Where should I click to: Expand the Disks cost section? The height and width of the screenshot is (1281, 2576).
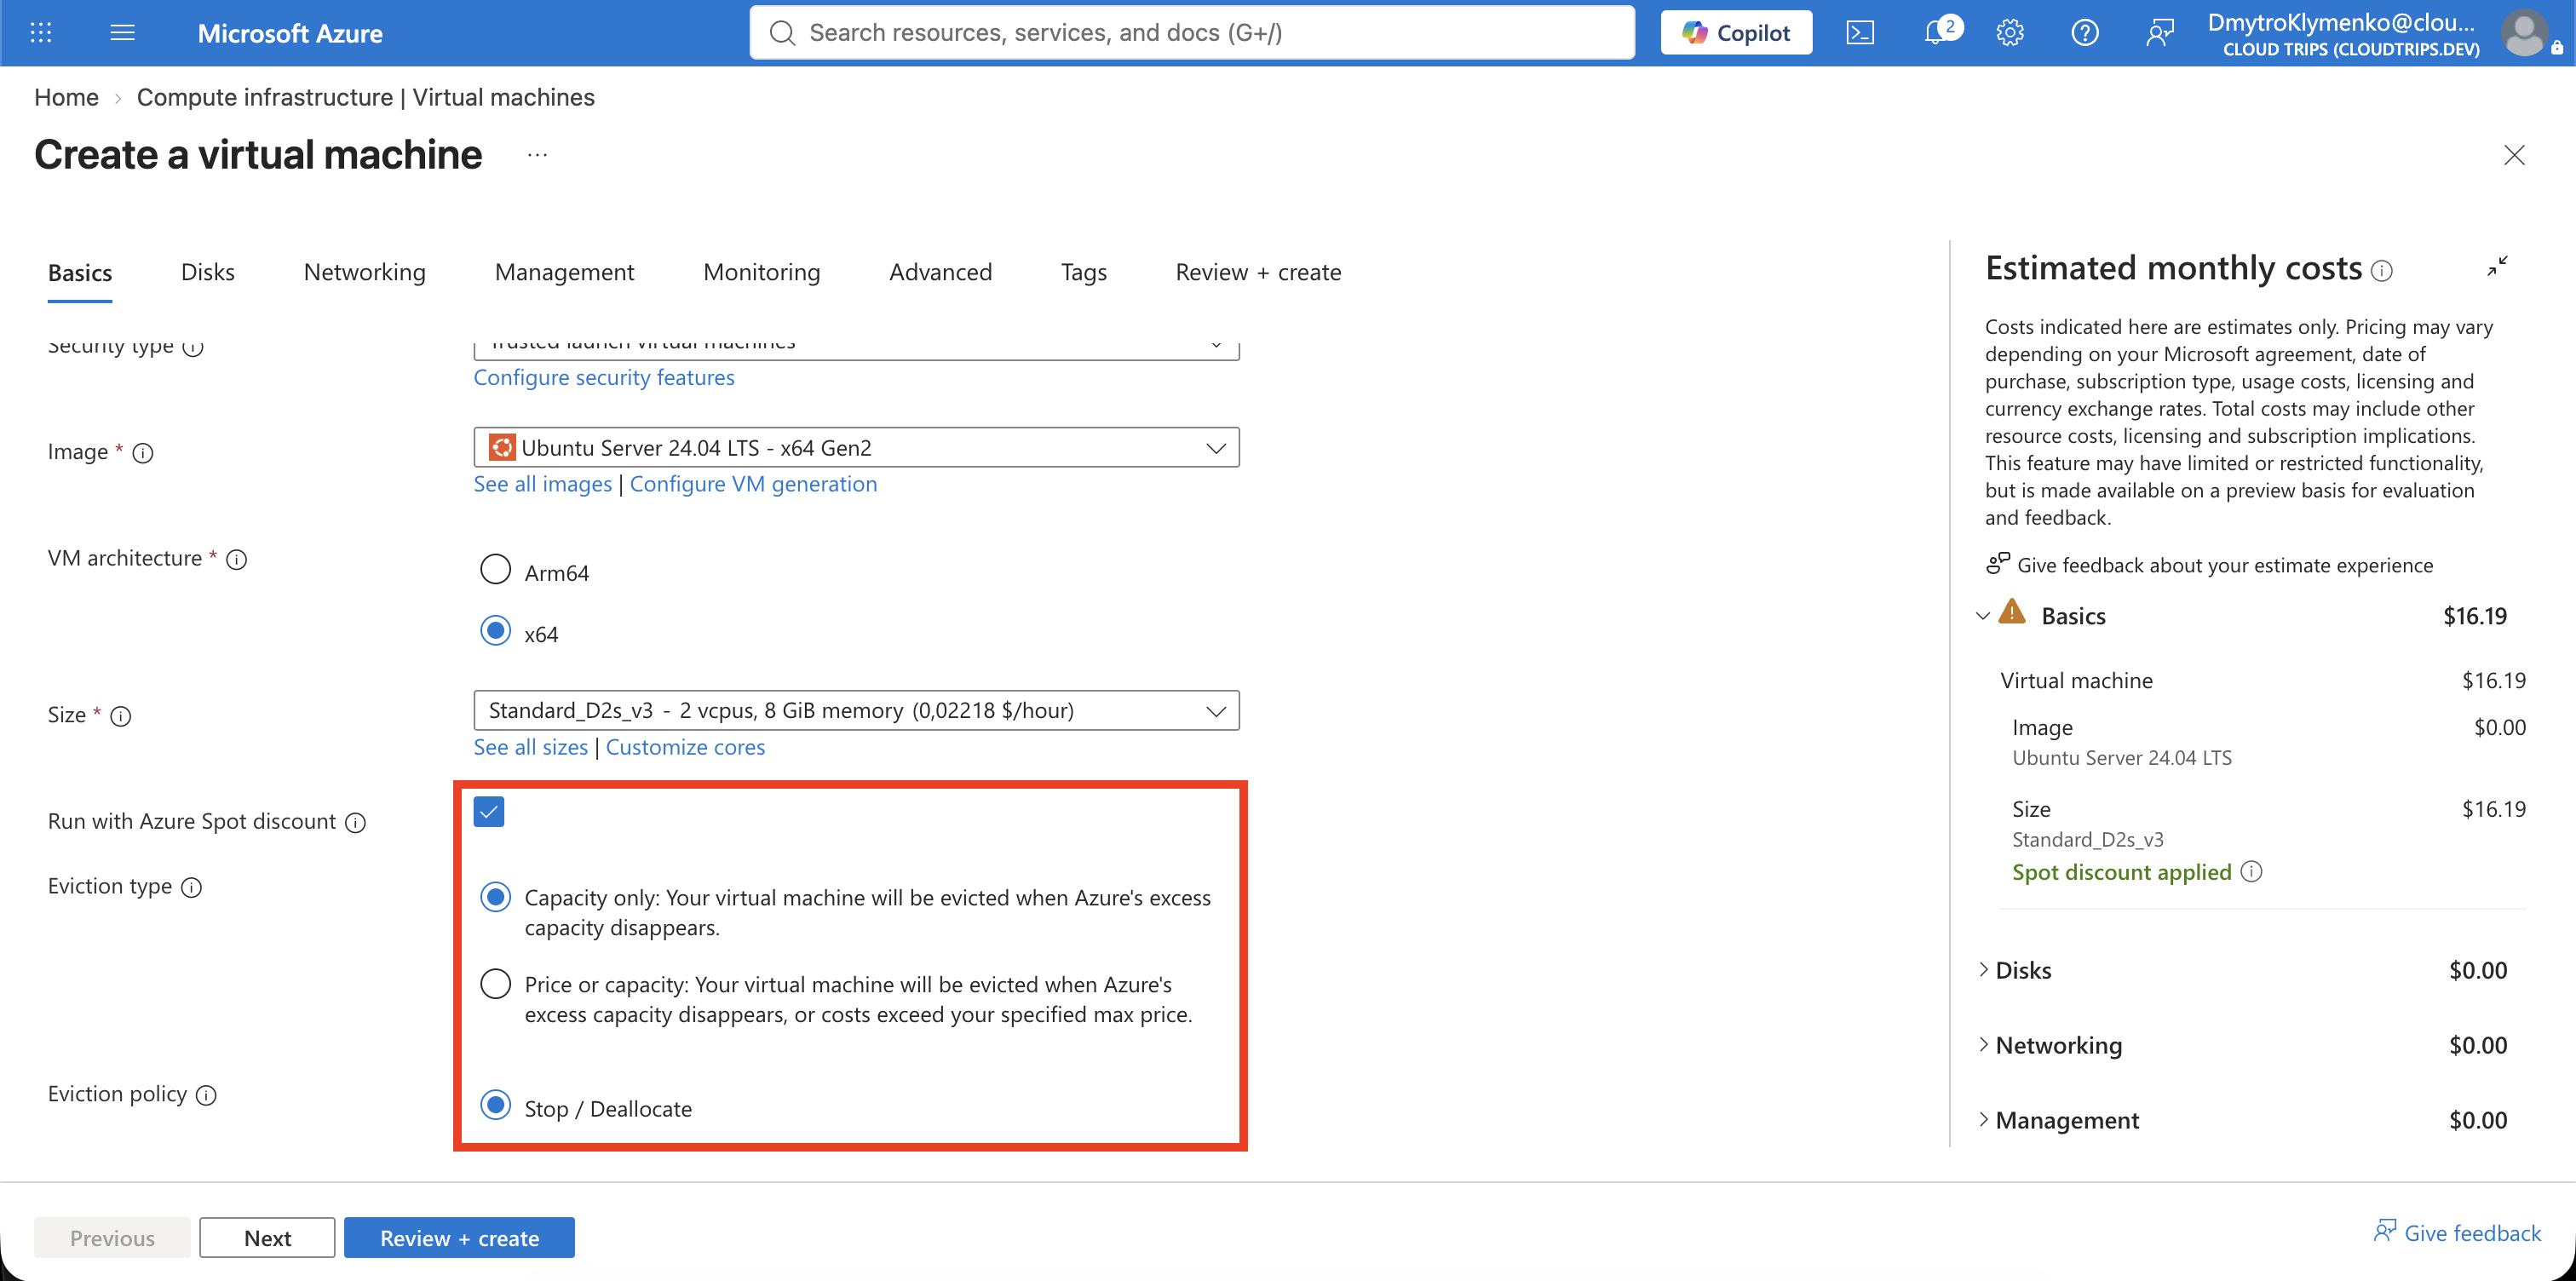click(x=1983, y=969)
